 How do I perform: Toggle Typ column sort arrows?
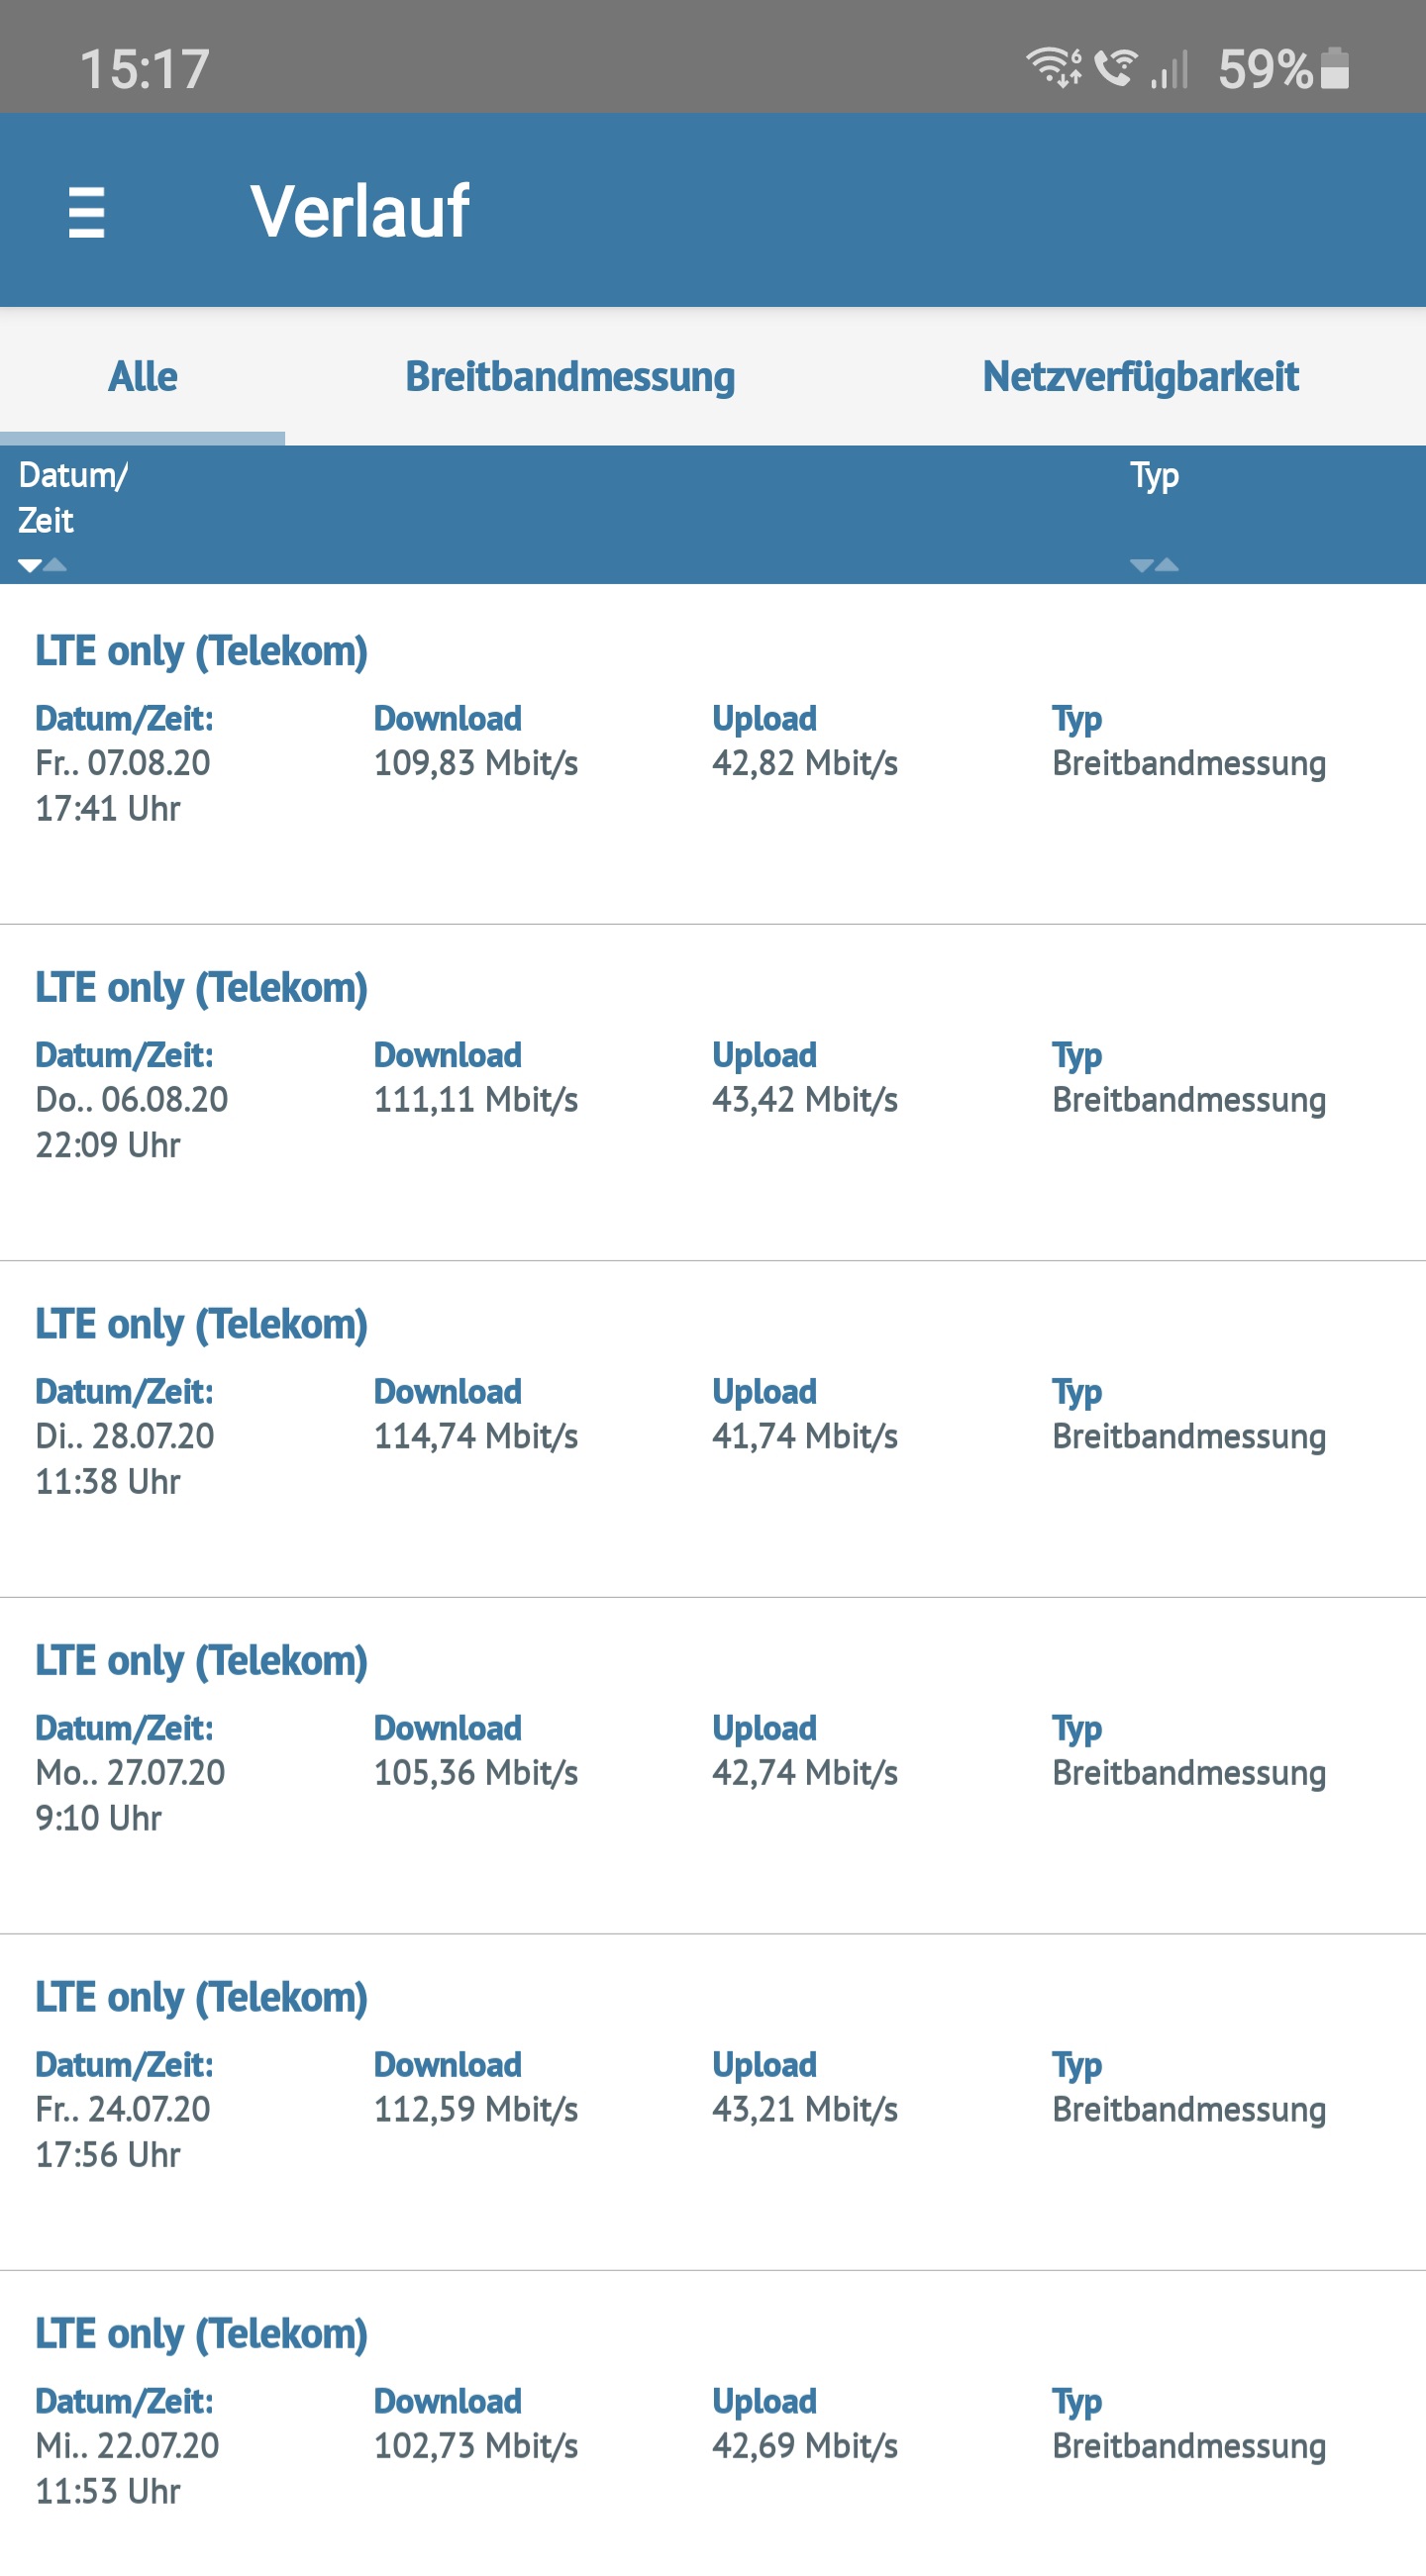[1154, 565]
